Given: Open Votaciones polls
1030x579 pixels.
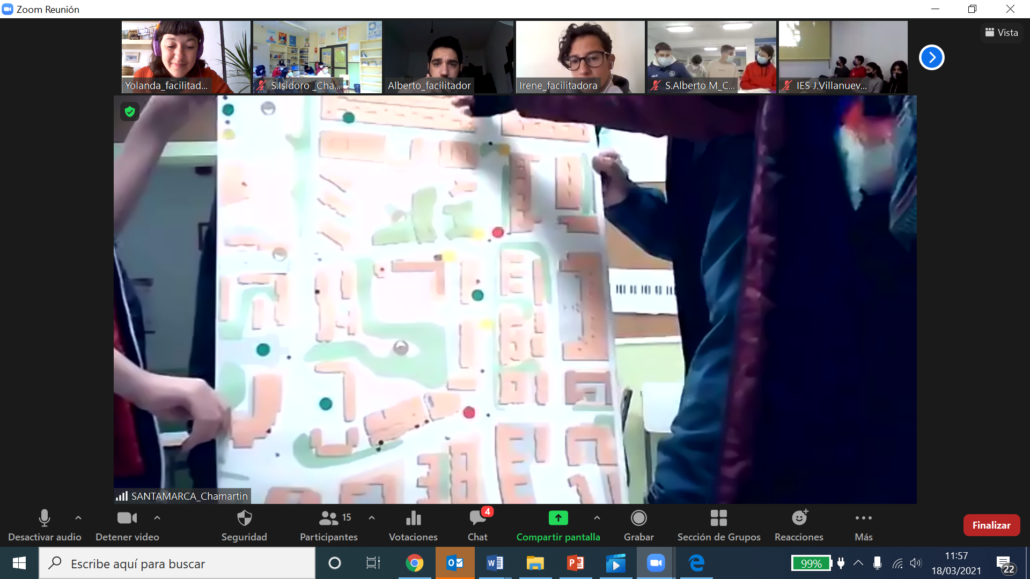Looking at the screenshot, I should (x=413, y=518).
